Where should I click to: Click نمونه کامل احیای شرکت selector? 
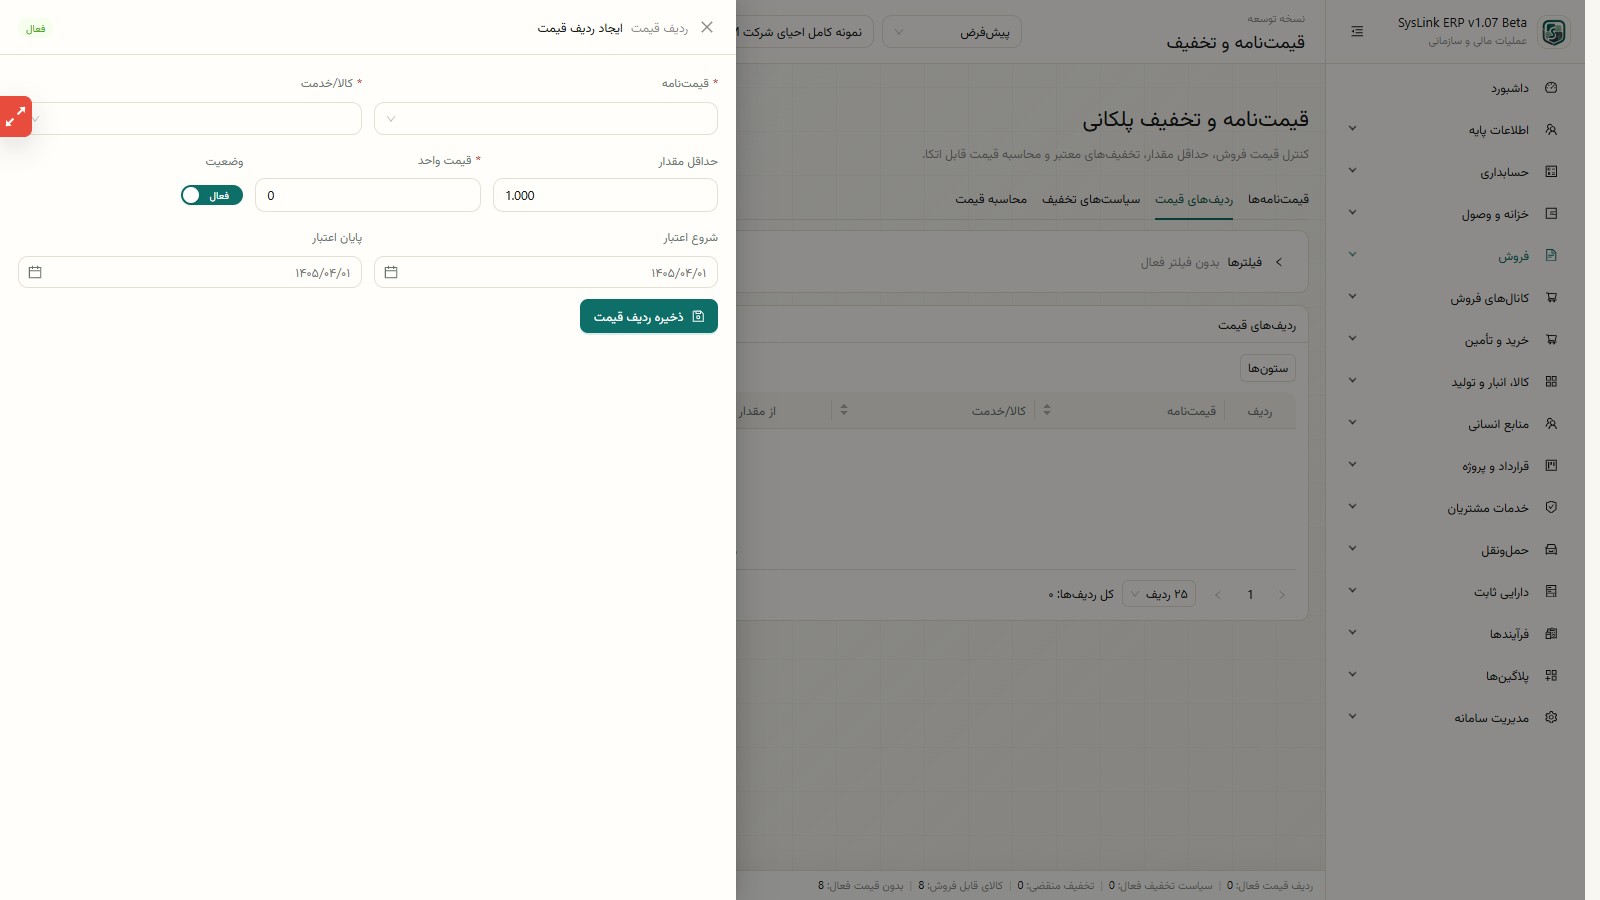[805, 32]
